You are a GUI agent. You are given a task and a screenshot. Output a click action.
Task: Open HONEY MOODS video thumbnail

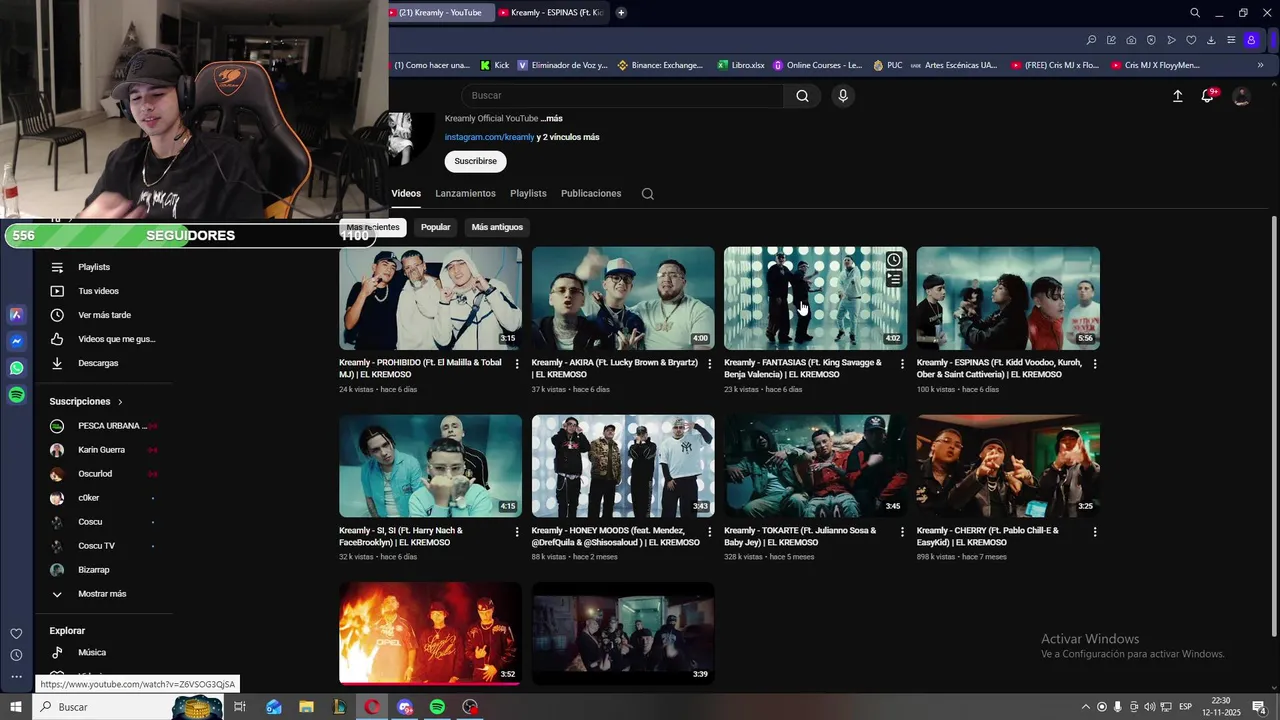[623, 466]
